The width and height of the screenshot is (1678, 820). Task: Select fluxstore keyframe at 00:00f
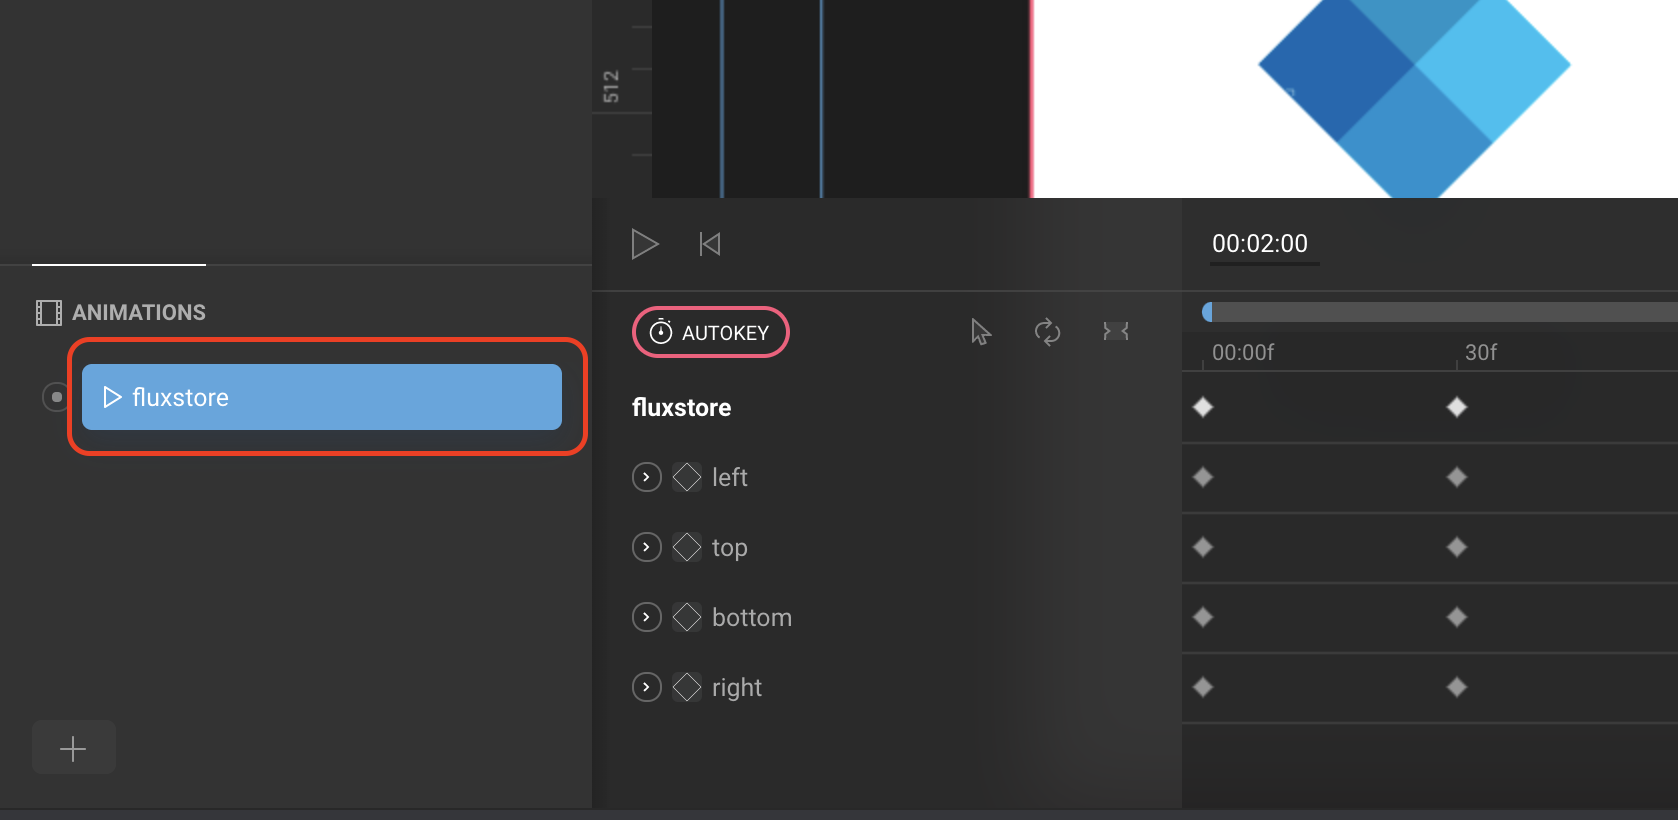(1203, 407)
